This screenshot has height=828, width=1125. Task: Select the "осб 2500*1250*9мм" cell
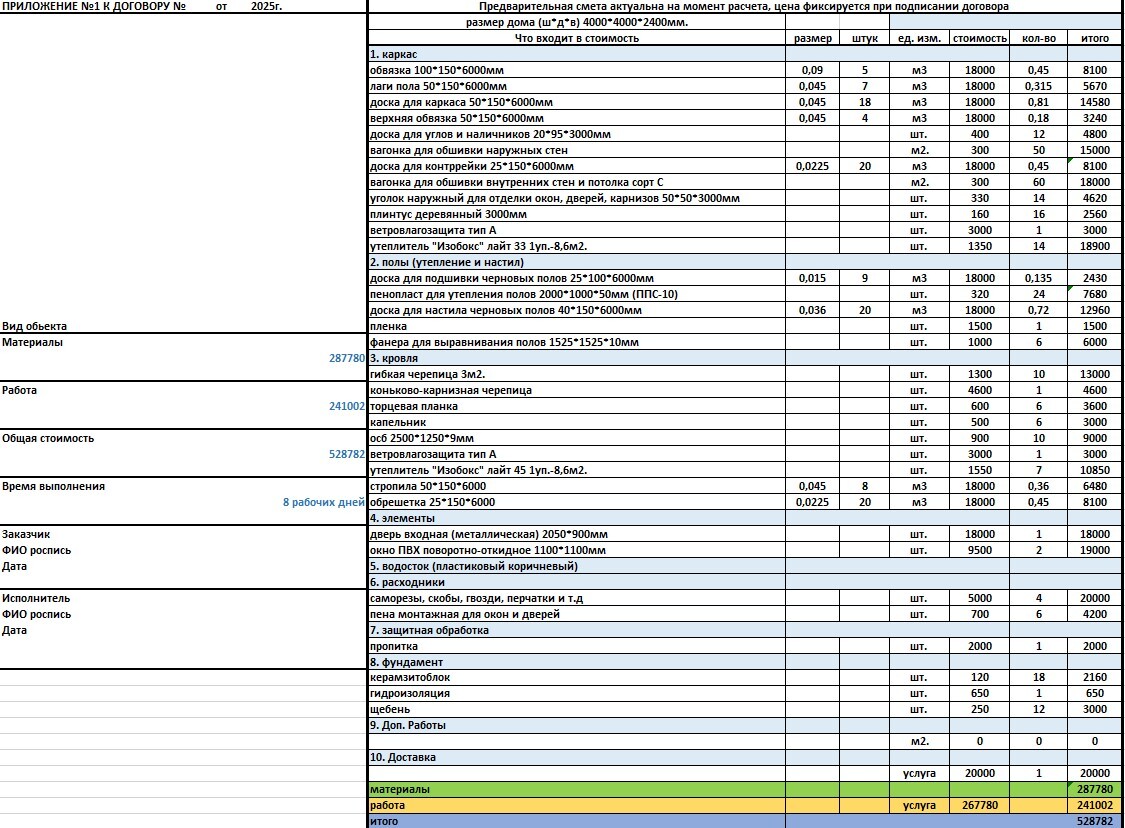(577, 438)
